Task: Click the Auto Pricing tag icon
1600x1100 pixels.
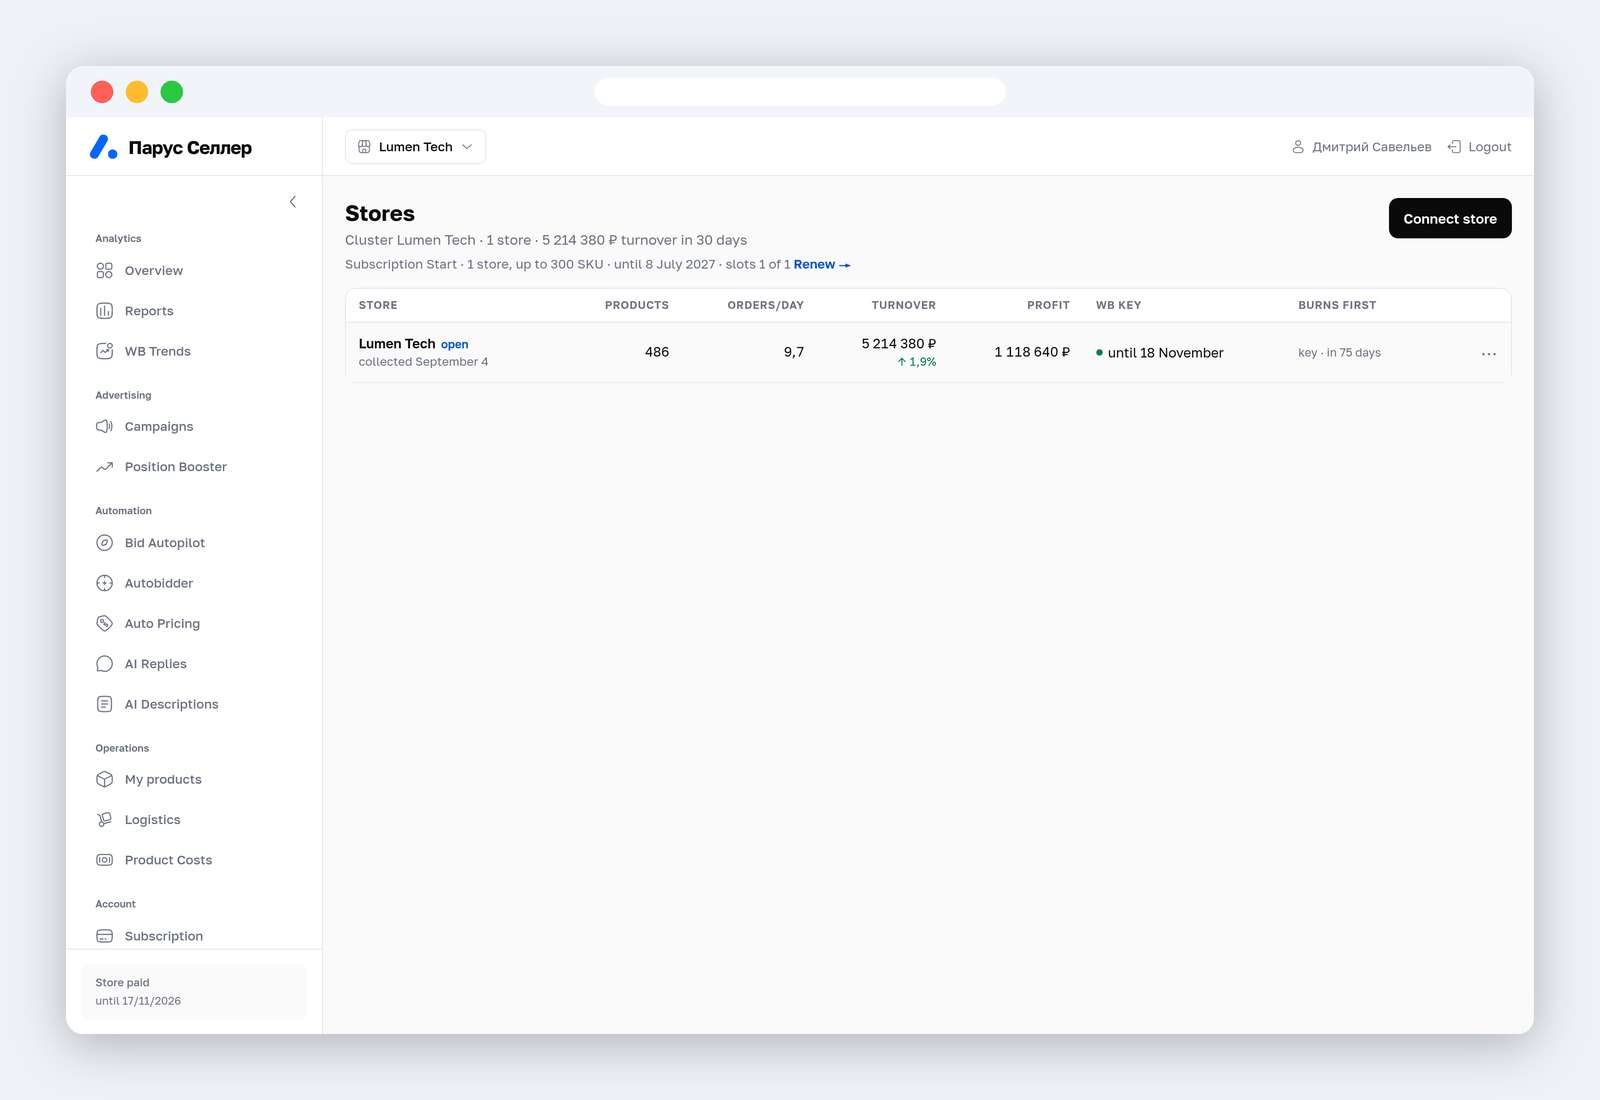Action: tap(104, 624)
